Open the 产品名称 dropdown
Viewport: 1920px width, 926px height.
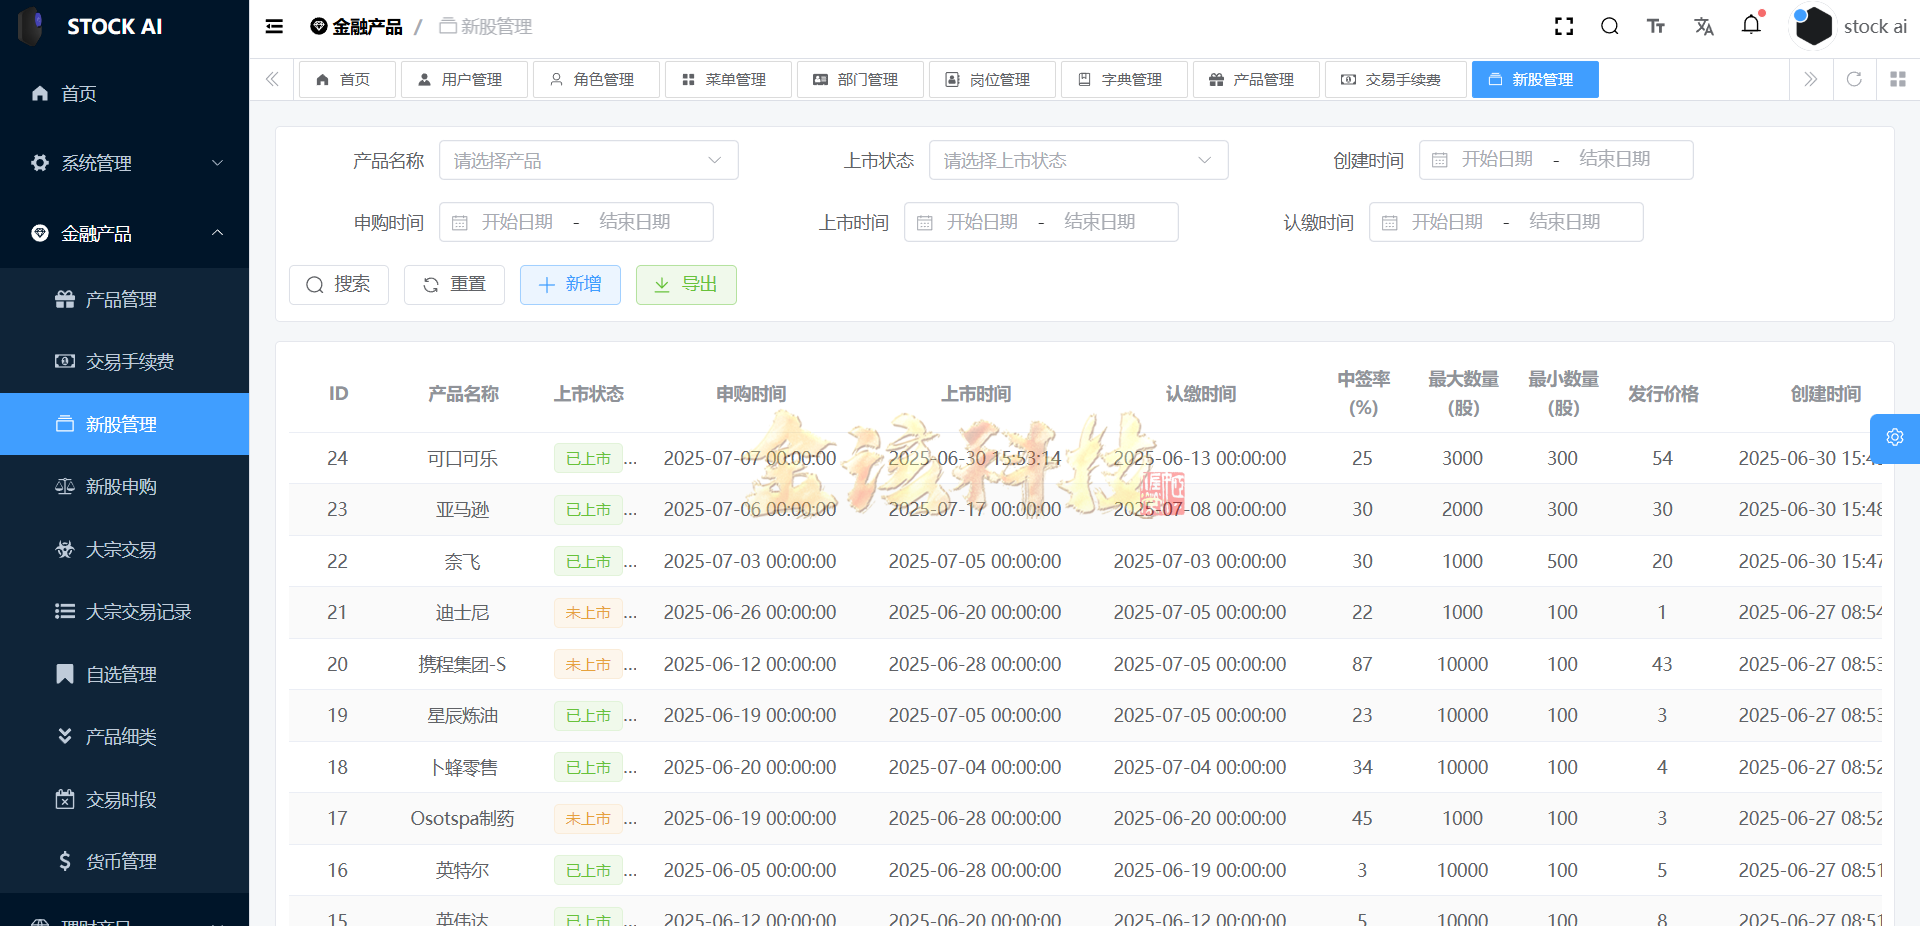[x=588, y=160]
